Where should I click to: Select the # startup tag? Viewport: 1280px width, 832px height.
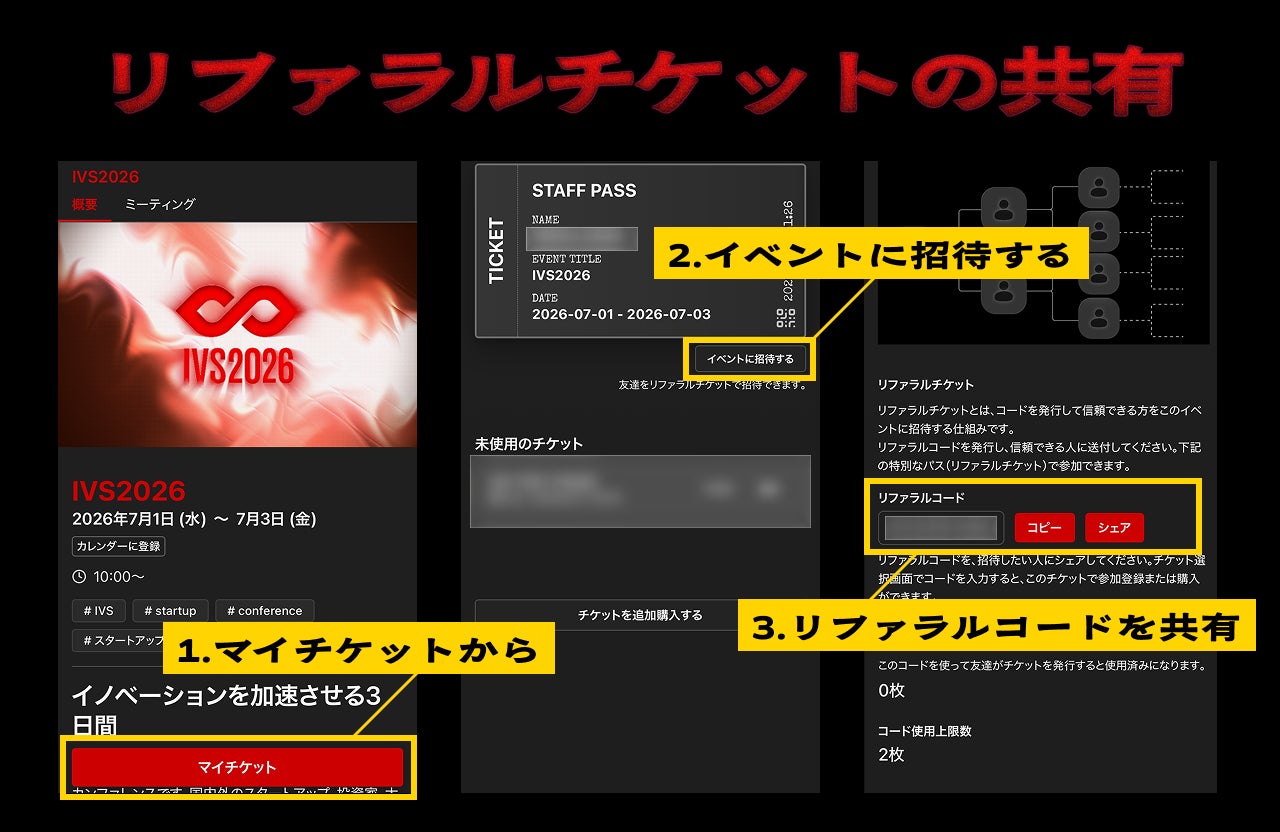click(170, 610)
